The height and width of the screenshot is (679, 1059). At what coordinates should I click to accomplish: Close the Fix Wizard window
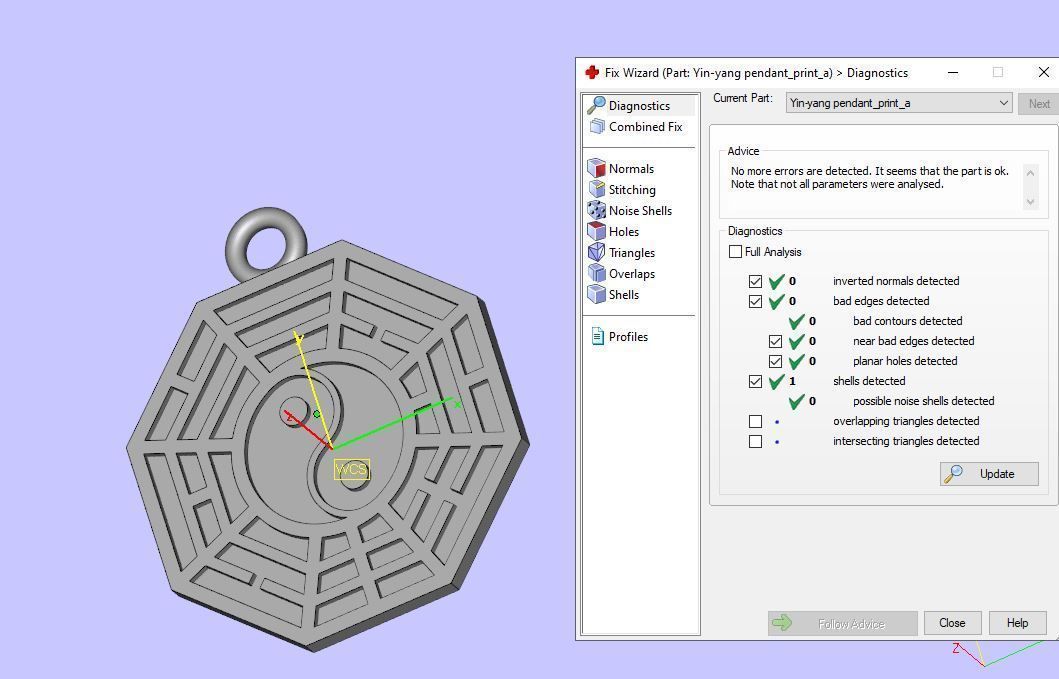click(1043, 72)
